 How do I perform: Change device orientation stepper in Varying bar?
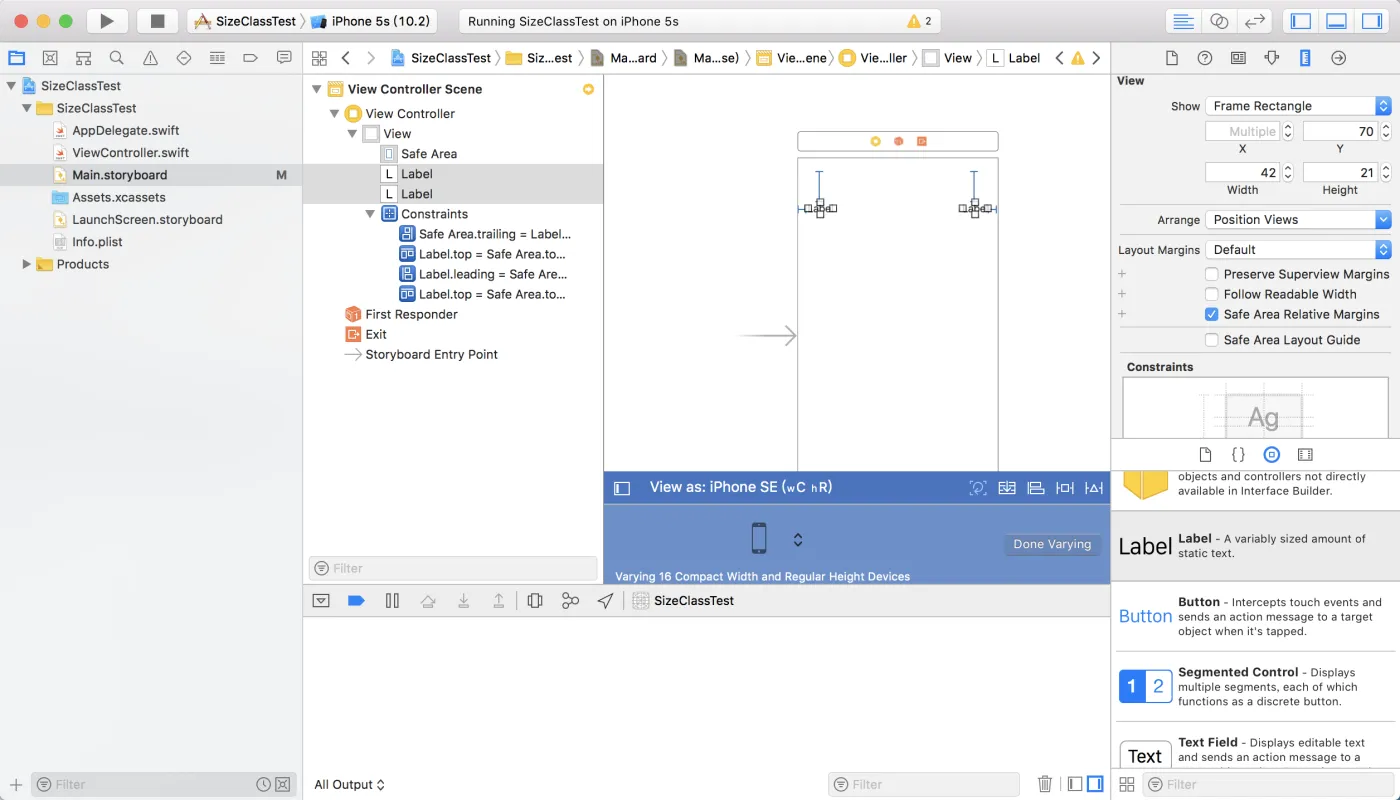798,540
